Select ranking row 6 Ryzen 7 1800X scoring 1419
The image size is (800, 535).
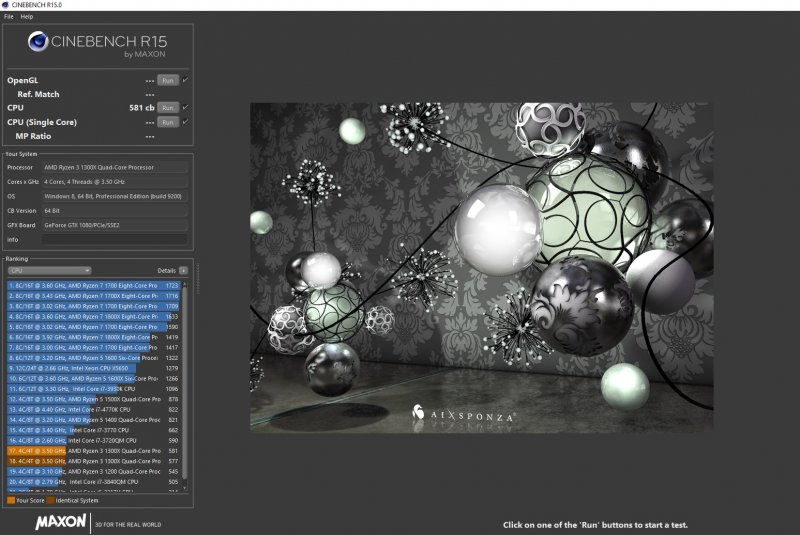pos(93,337)
